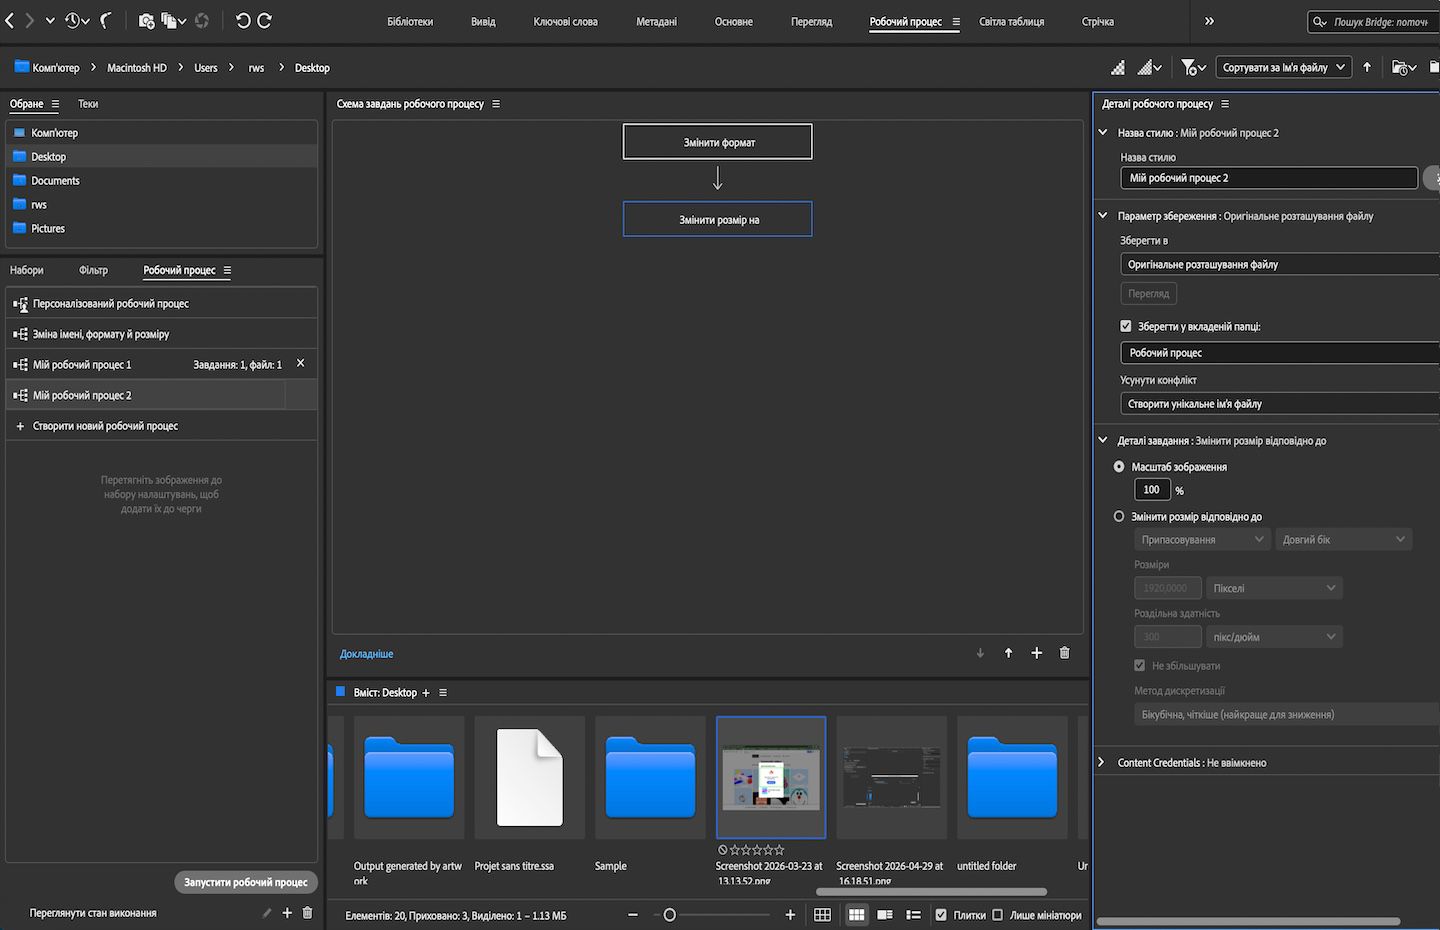The image size is (1440, 930).
Task: Rotate counterclockwise using the toolbar icon
Action: tap(243, 20)
